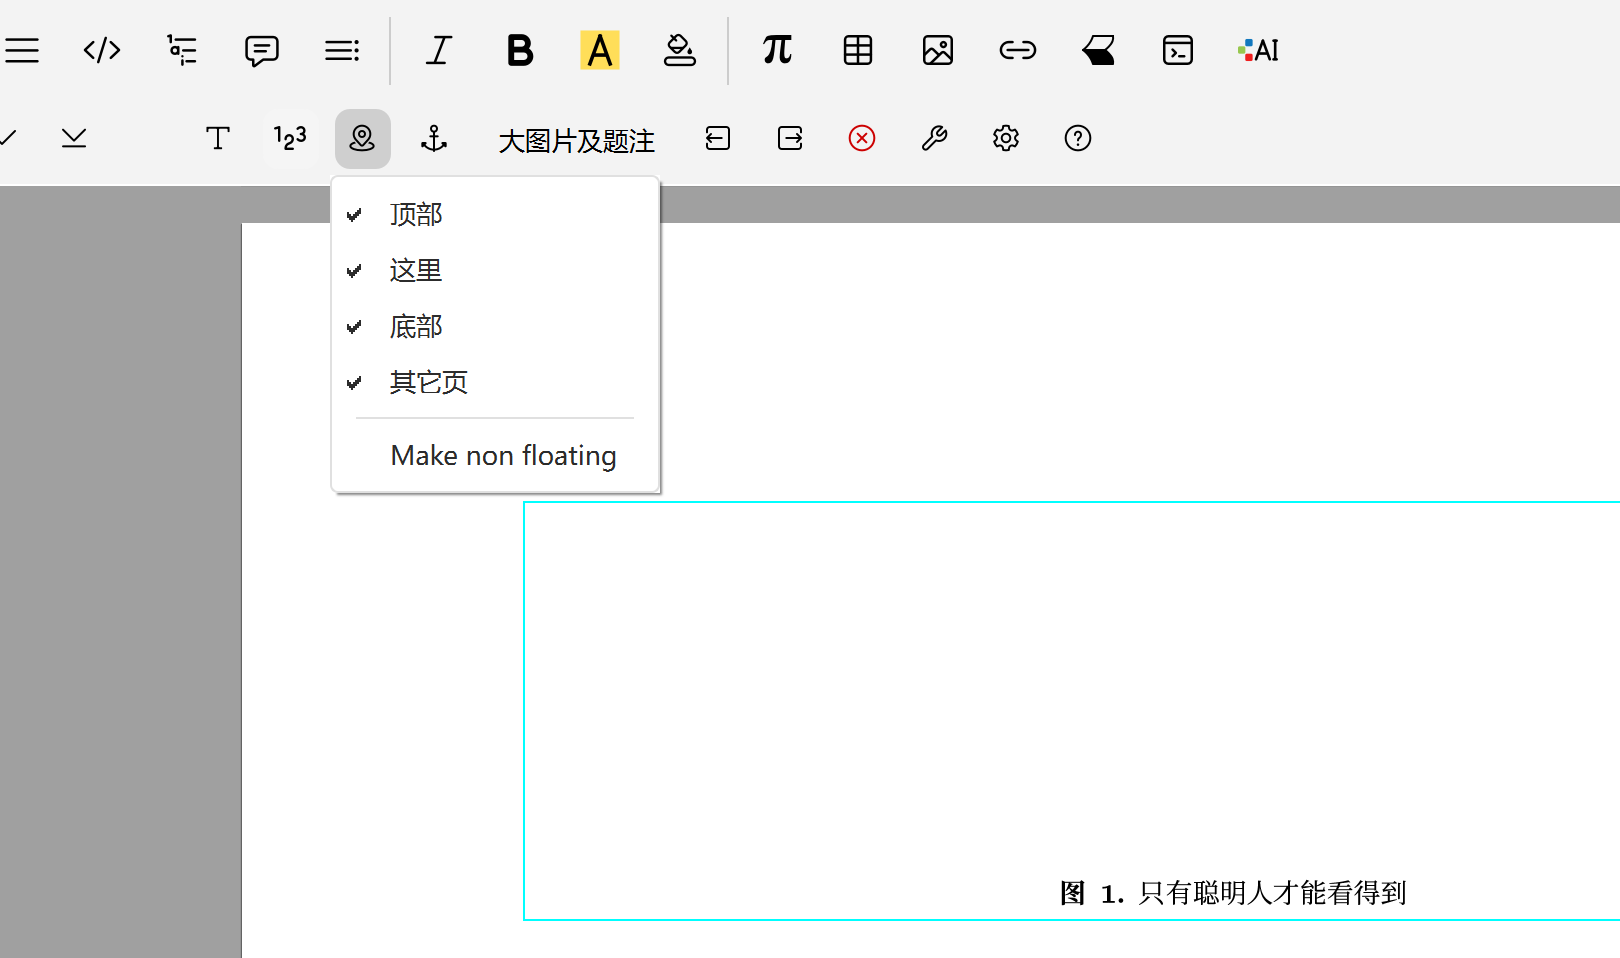Click the source code view icon
Screen dimensions: 1620x958
[102, 50]
